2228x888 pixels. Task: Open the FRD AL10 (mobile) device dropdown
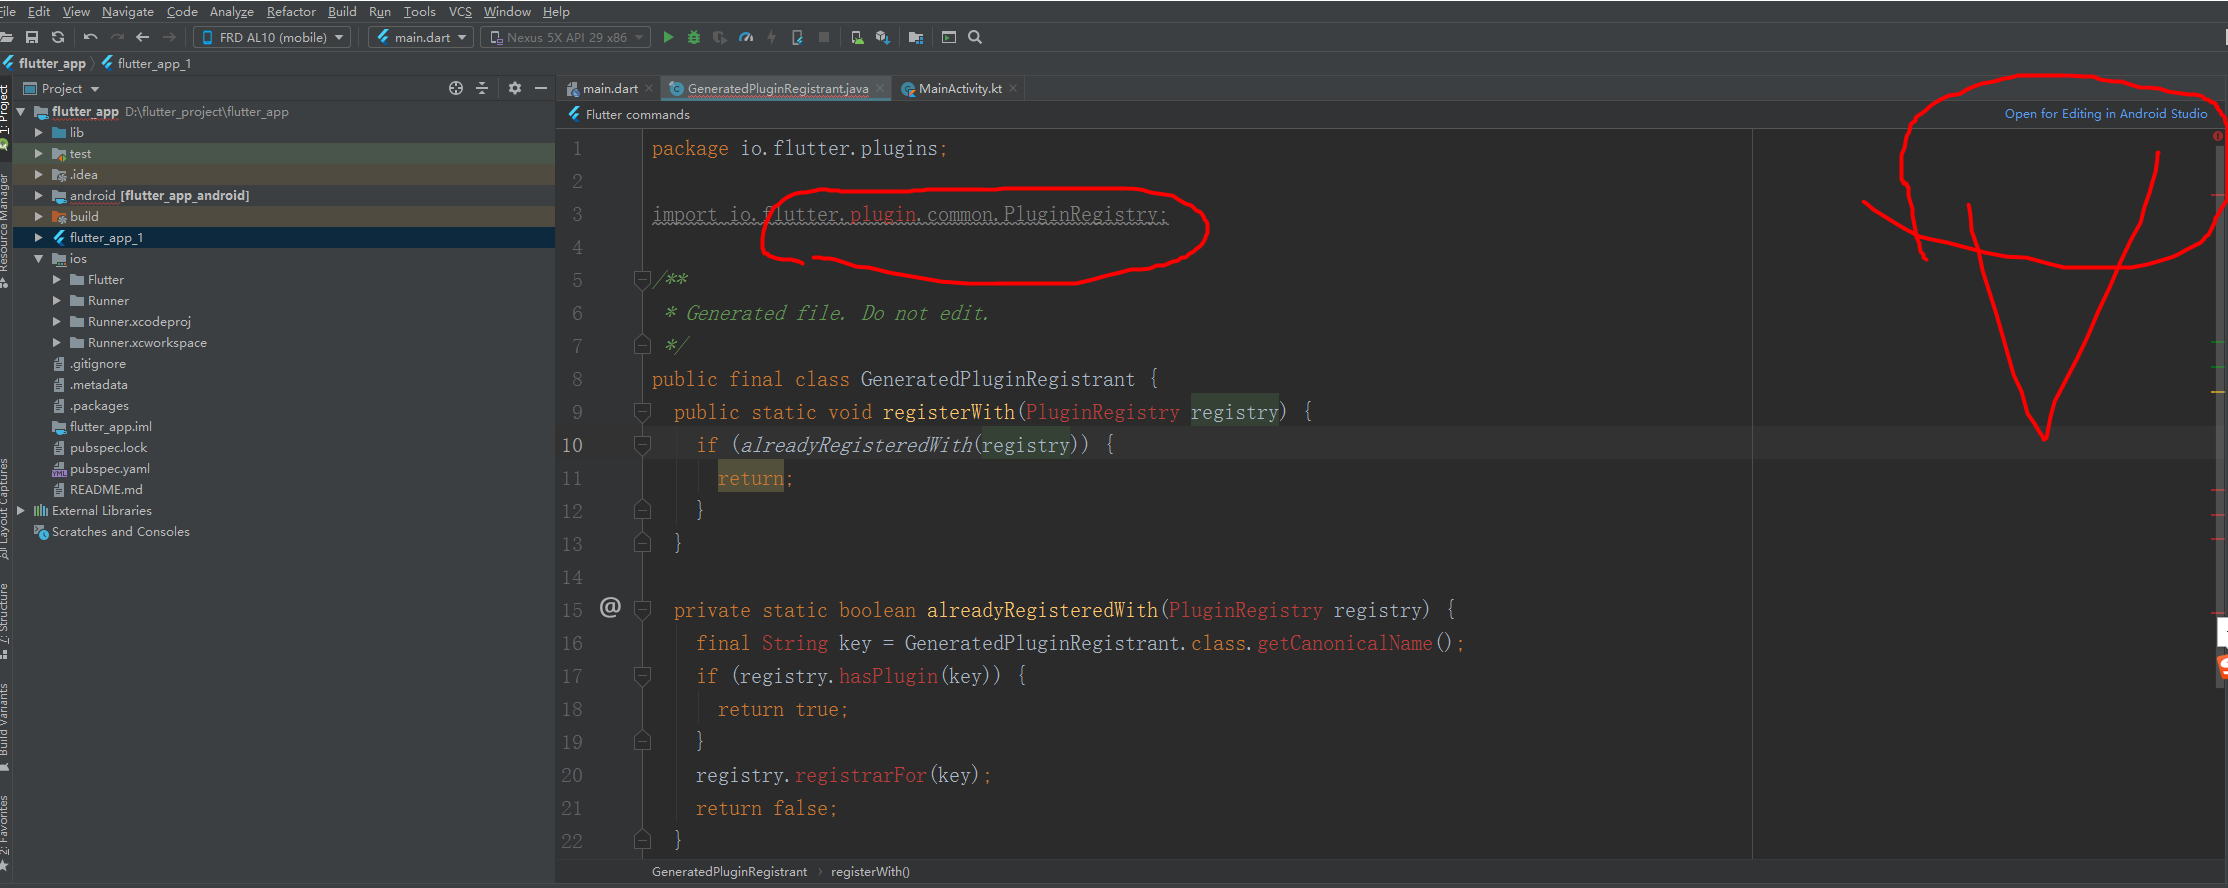273,37
